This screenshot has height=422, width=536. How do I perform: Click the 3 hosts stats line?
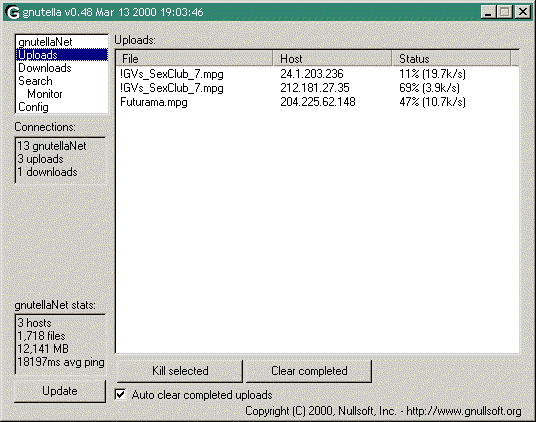(x=34, y=323)
